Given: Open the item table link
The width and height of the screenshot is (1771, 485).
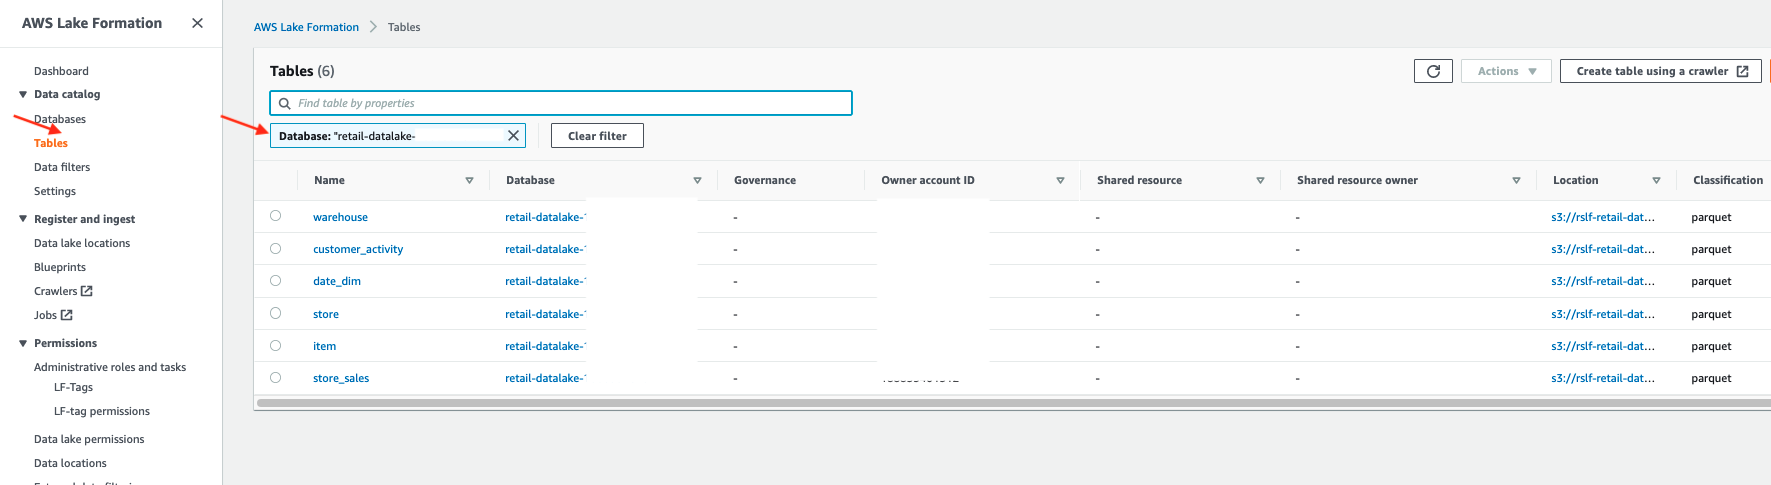Looking at the screenshot, I should tap(324, 346).
